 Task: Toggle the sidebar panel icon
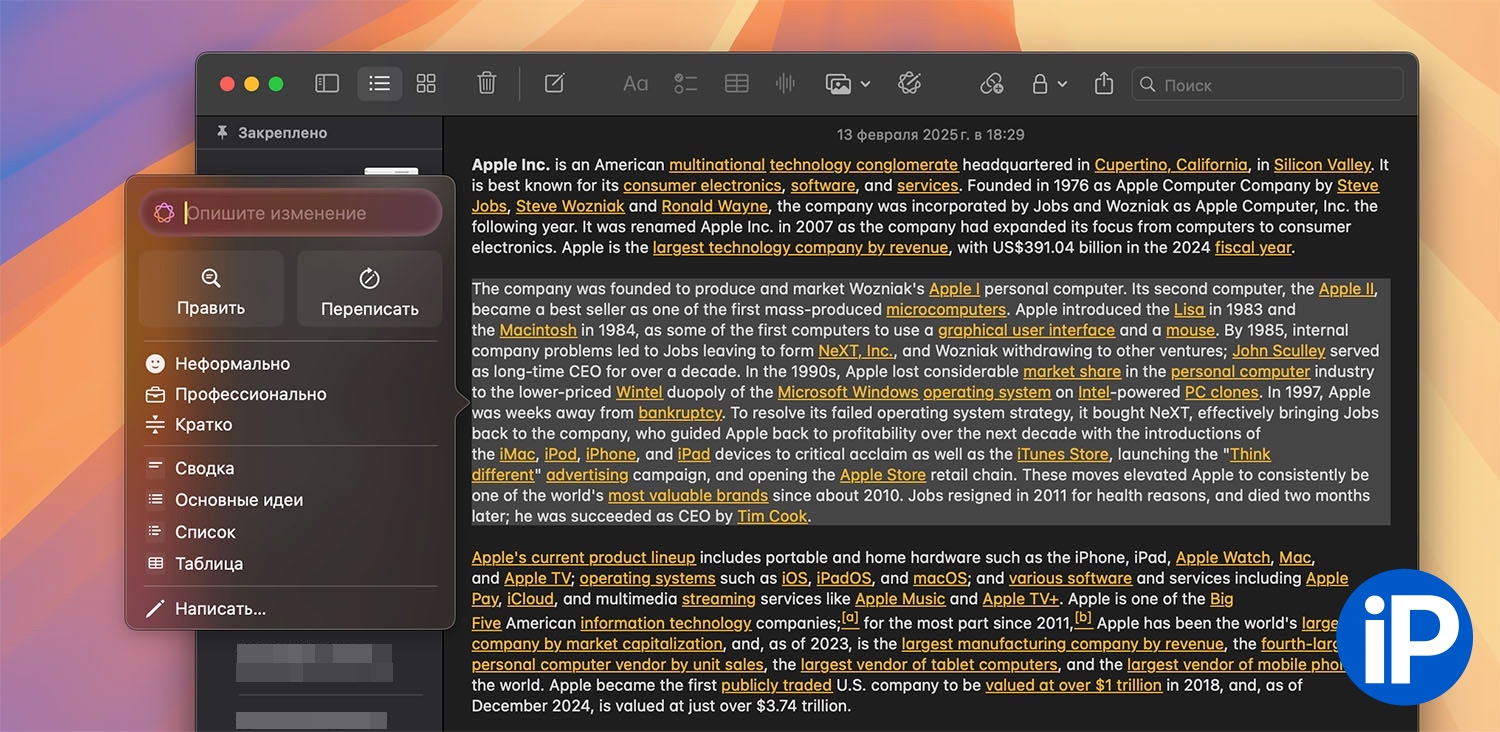pyautogui.click(x=327, y=84)
